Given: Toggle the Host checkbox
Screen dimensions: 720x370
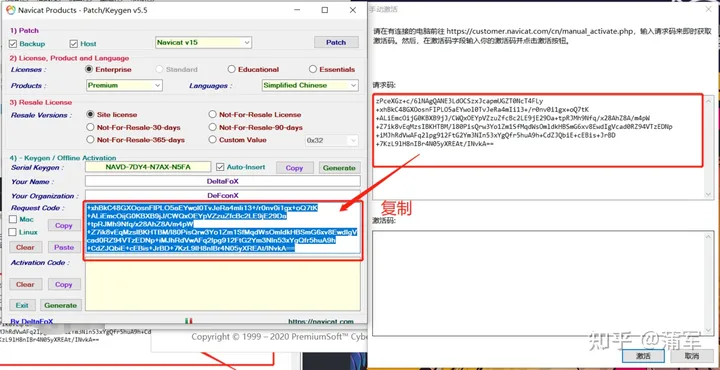Looking at the screenshot, I should pos(73,44).
